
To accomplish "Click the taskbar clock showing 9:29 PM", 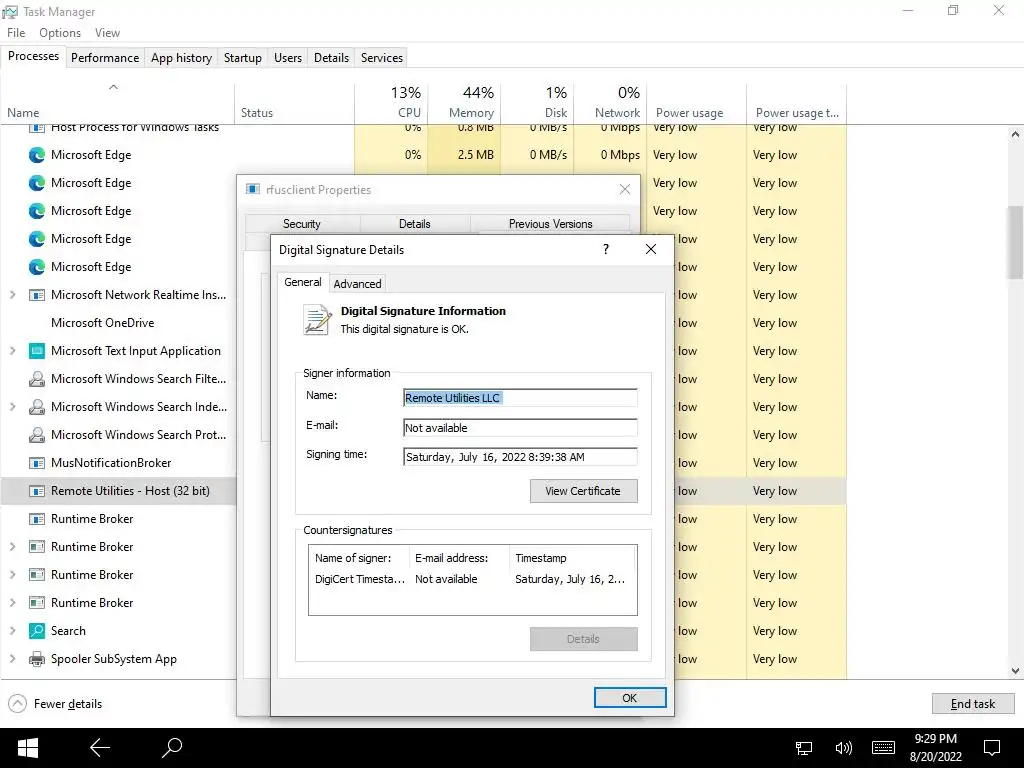I will pos(936,748).
